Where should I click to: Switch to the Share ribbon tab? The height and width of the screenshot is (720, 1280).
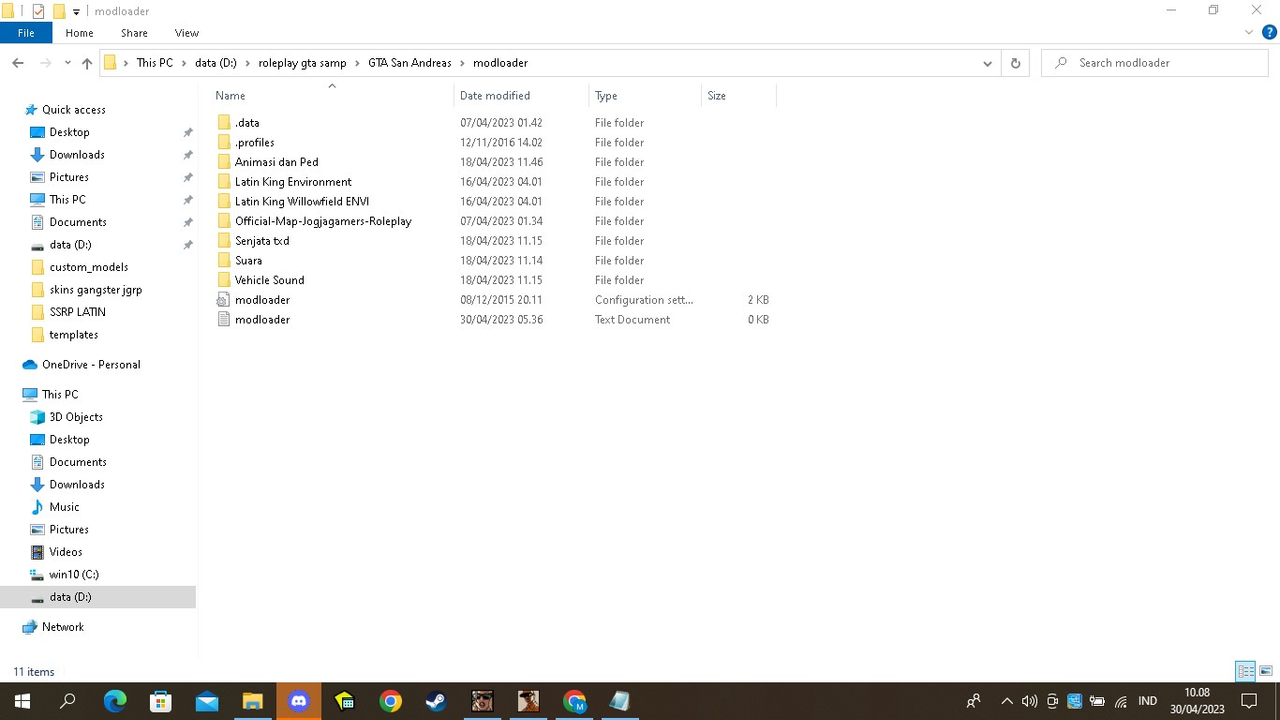[x=134, y=33]
